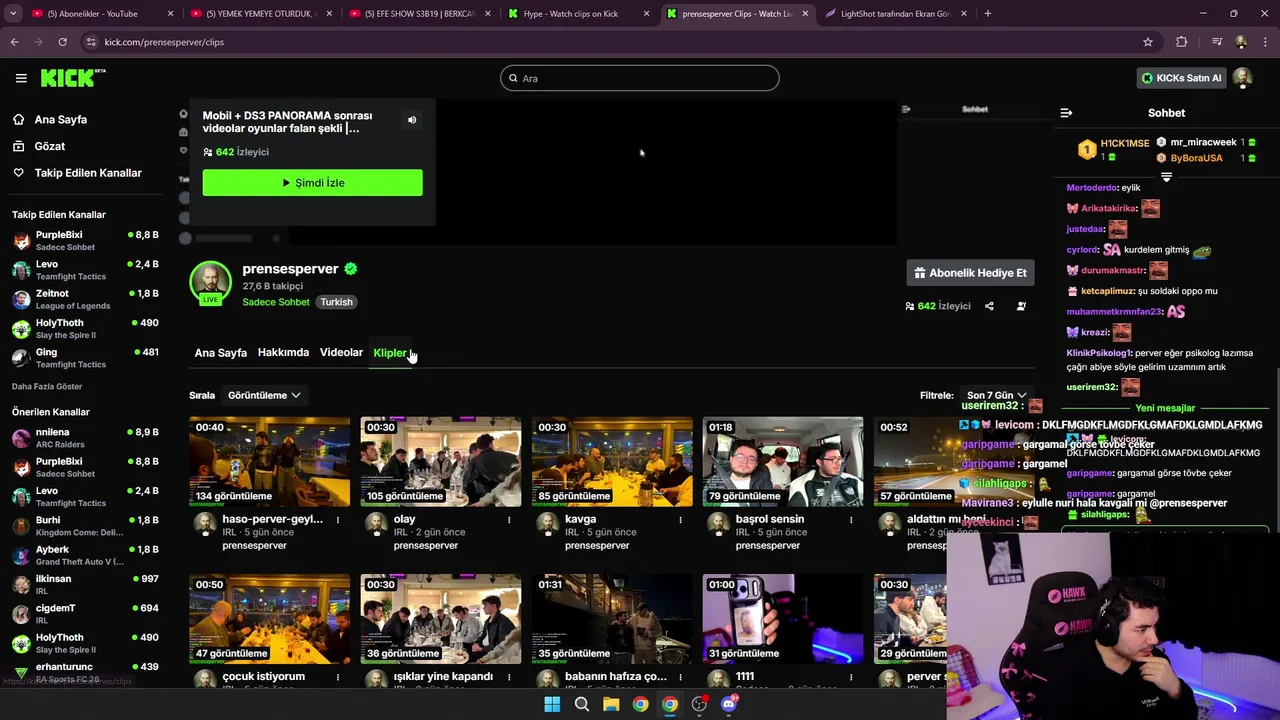Viewport: 1280px width, 720px height.
Task: Open three-dot menu for 'başrol sensin' clip
Action: pos(851,520)
